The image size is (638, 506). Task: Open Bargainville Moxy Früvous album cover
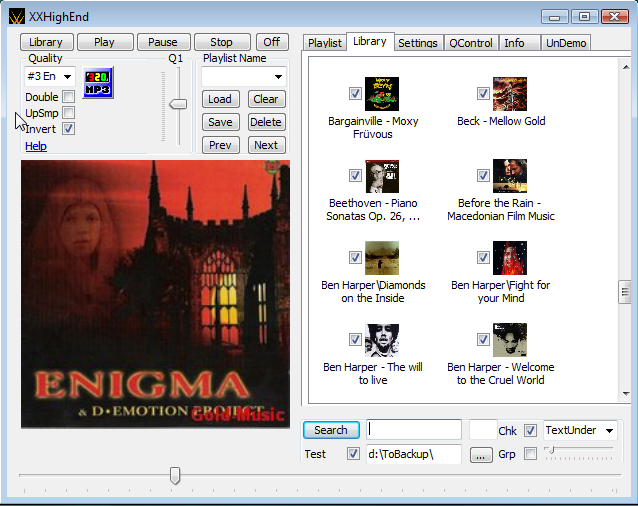[x=382, y=94]
